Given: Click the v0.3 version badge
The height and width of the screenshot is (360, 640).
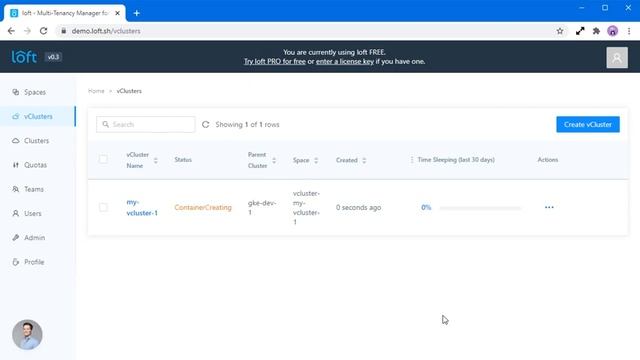Looking at the screenshot, I should click(53, 57).
